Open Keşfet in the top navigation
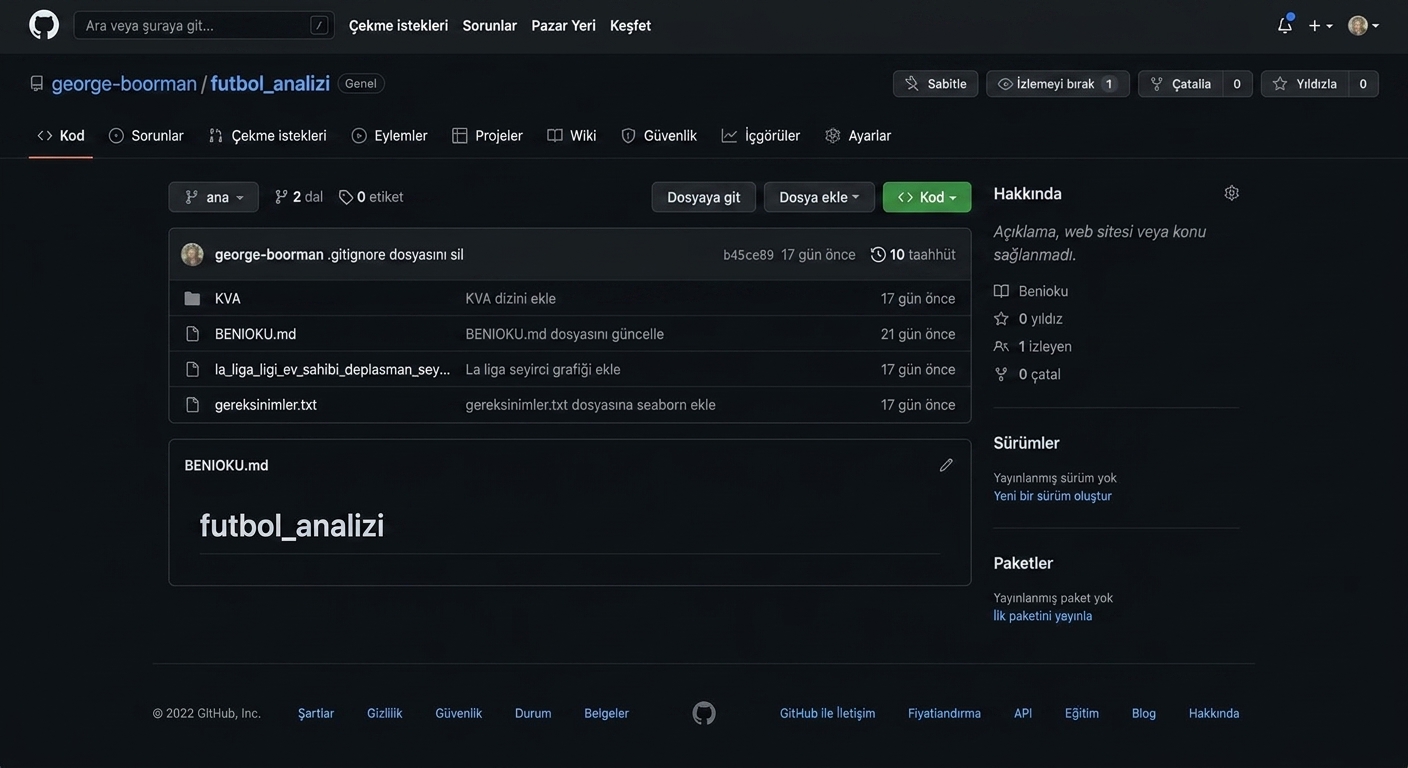Viewport: 1408px width, 768px height. [630, 25]
